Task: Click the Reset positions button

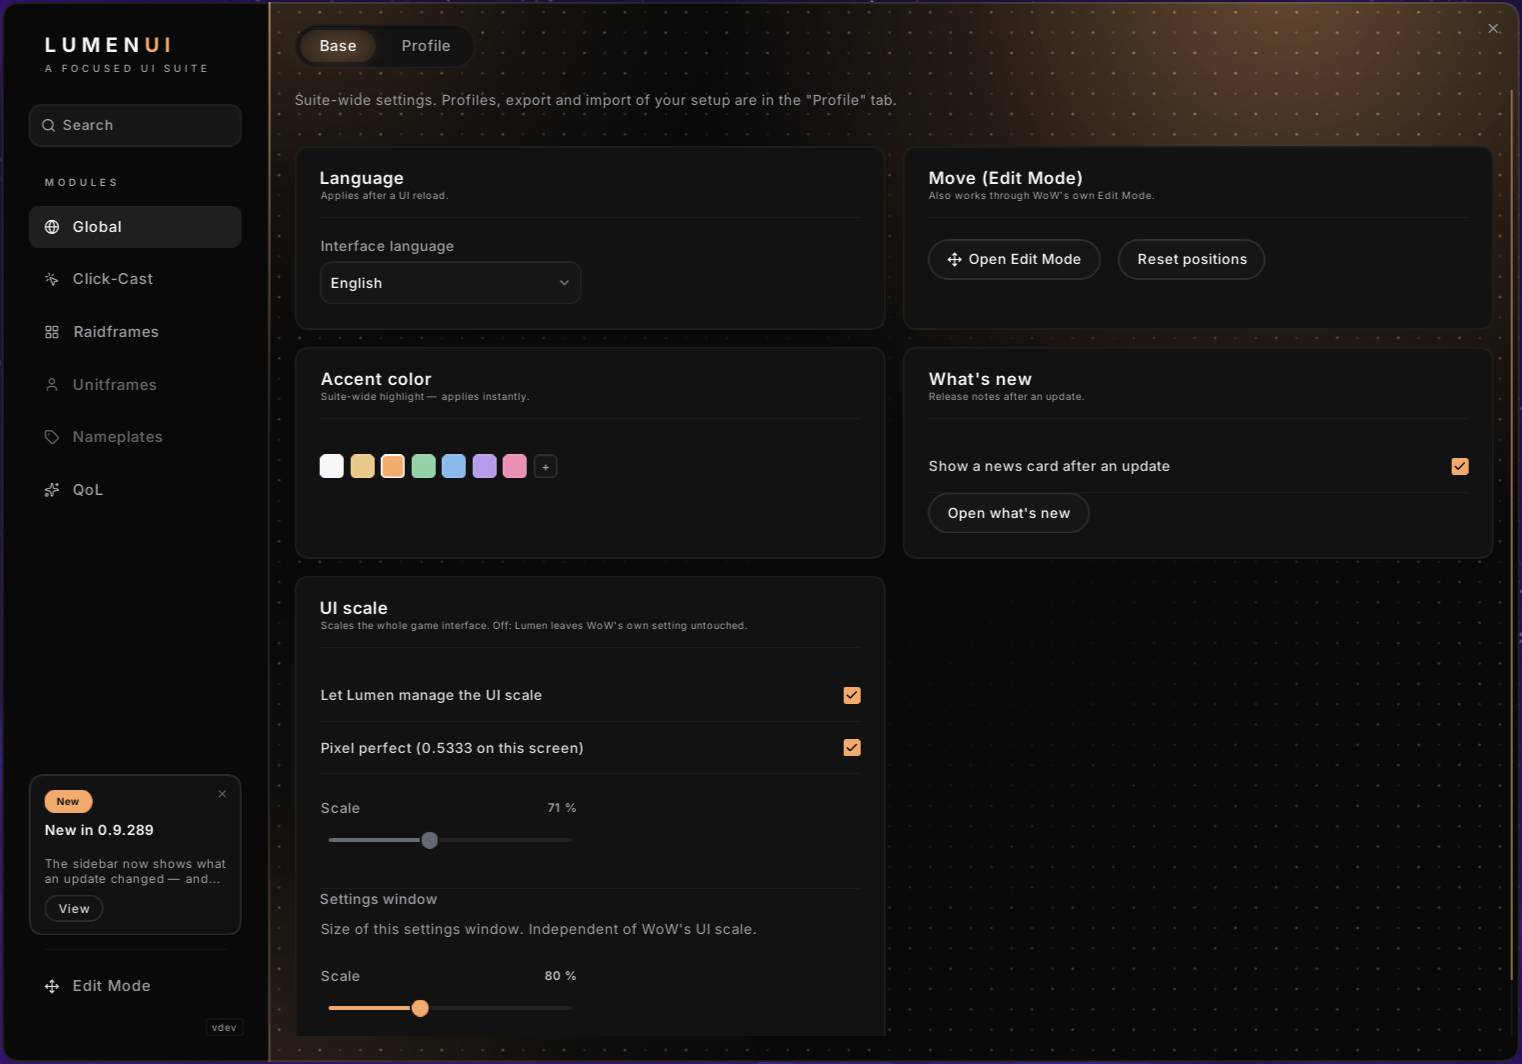Action: pyautogui.click(x=1191, y=259)
